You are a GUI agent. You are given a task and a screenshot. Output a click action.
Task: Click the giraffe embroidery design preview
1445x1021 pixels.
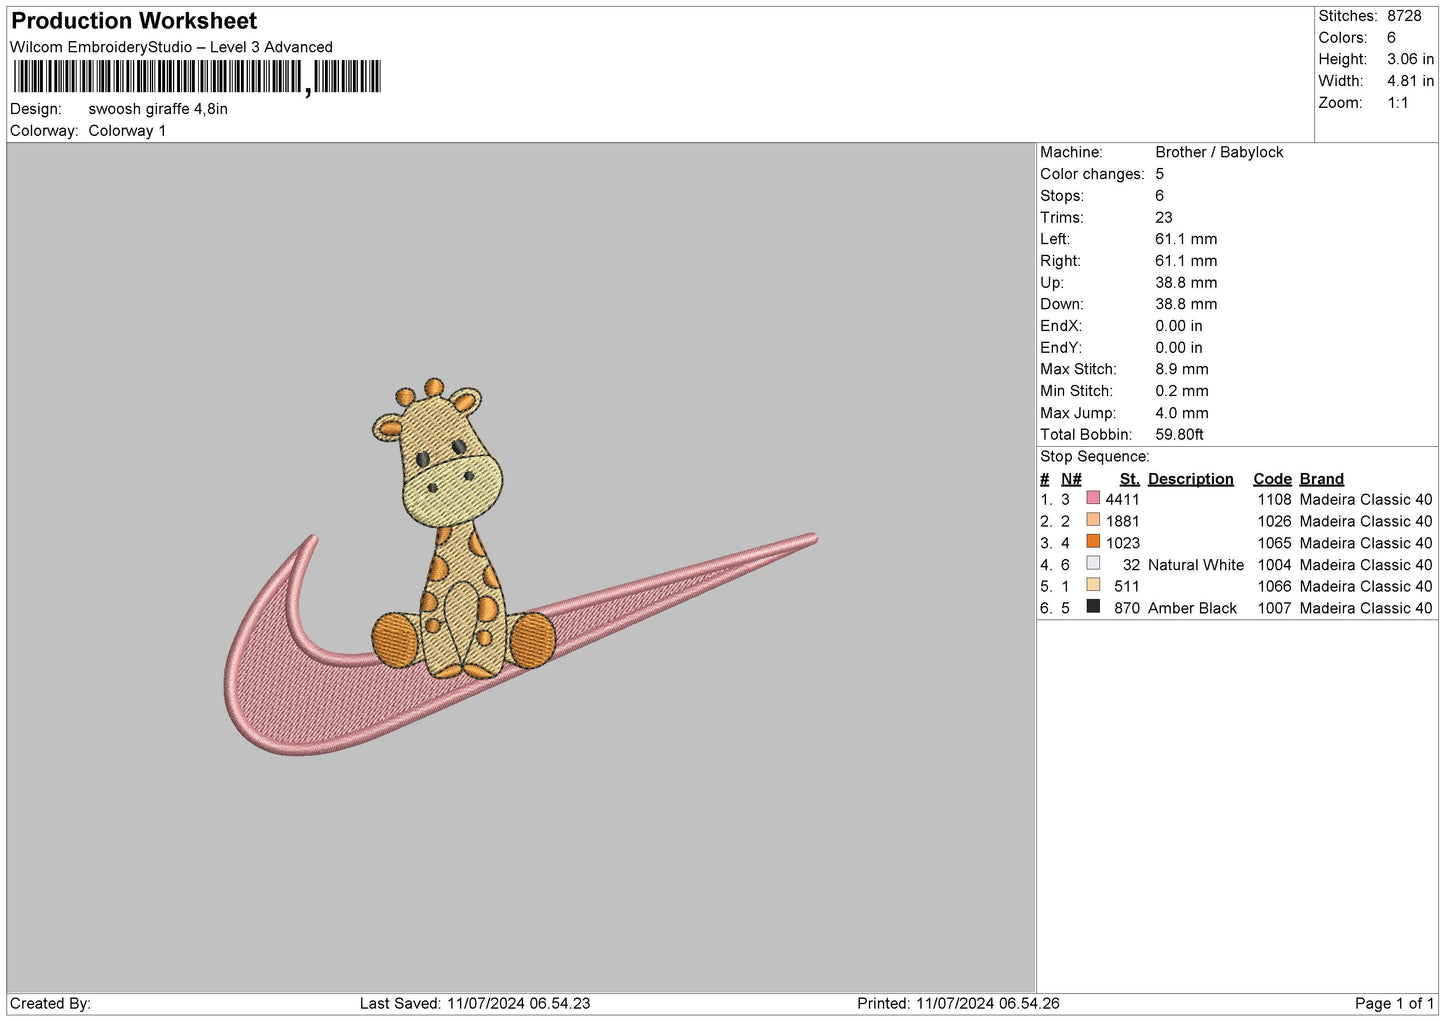(520, 567)
